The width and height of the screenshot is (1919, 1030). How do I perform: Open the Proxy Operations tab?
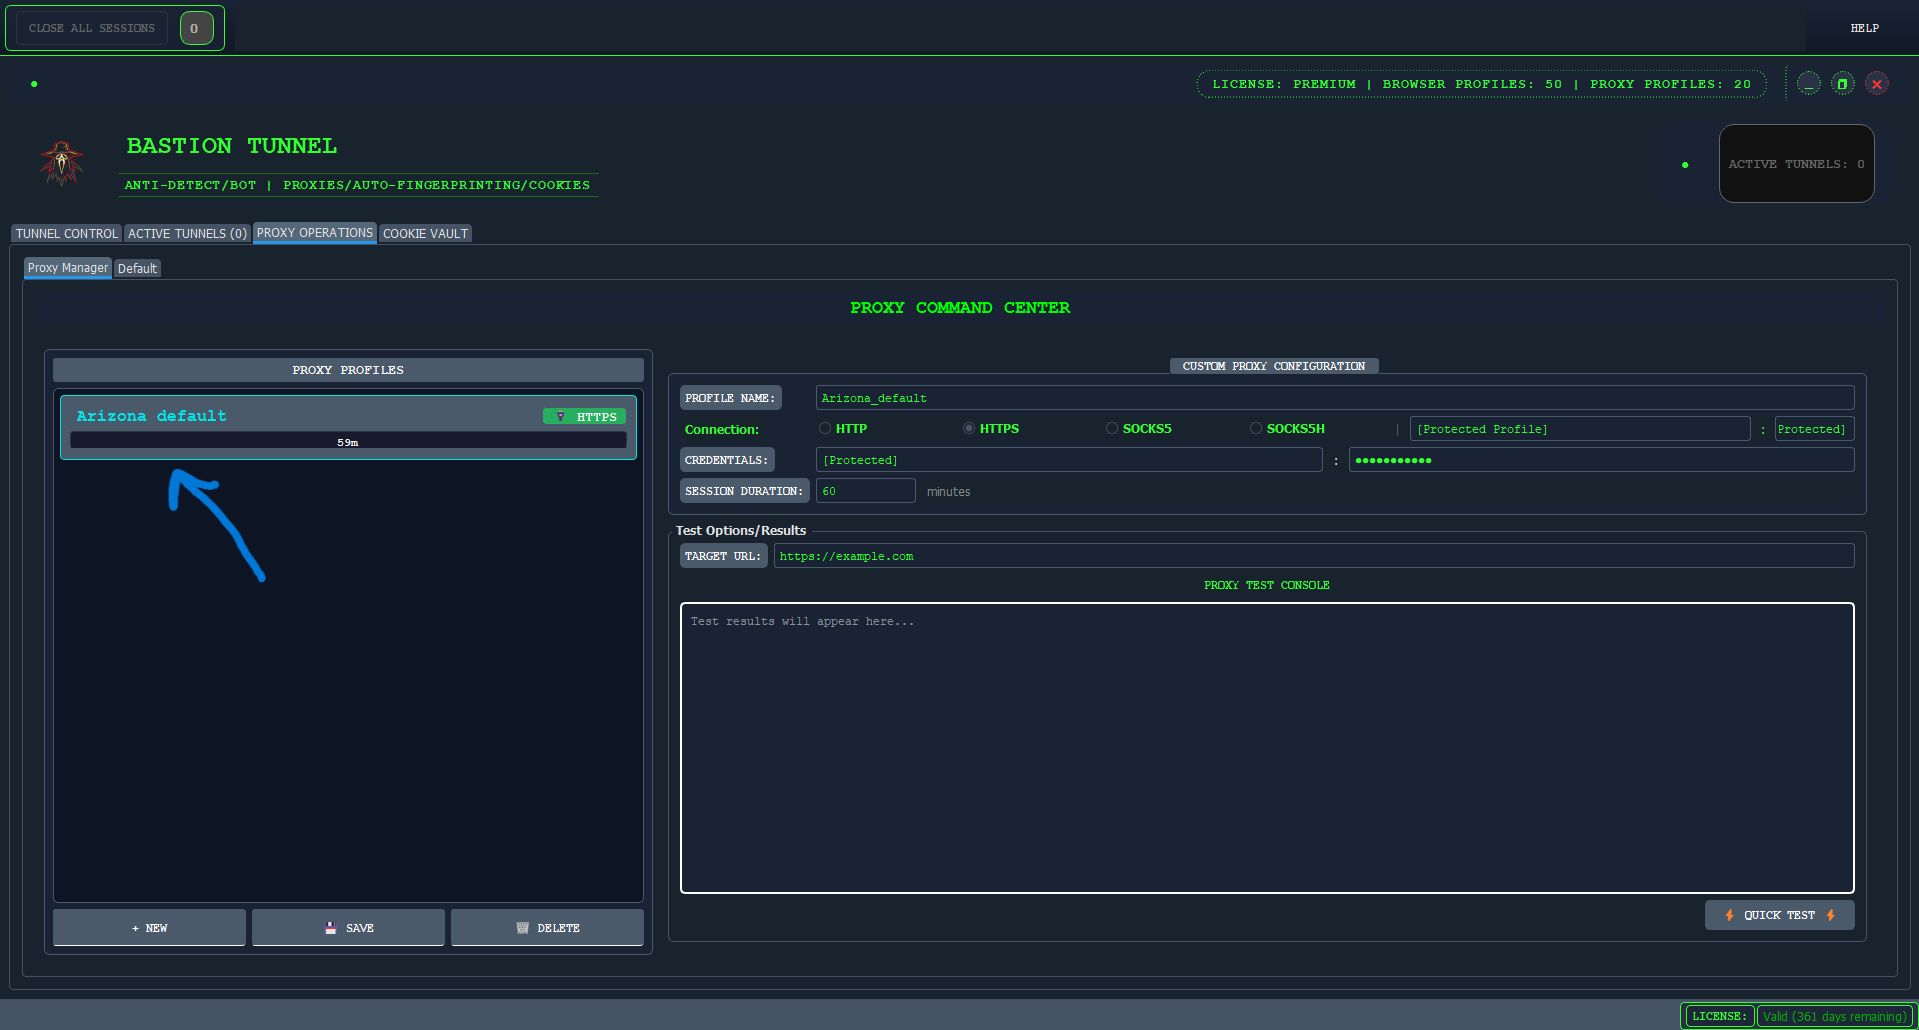(x=315, y=232)
